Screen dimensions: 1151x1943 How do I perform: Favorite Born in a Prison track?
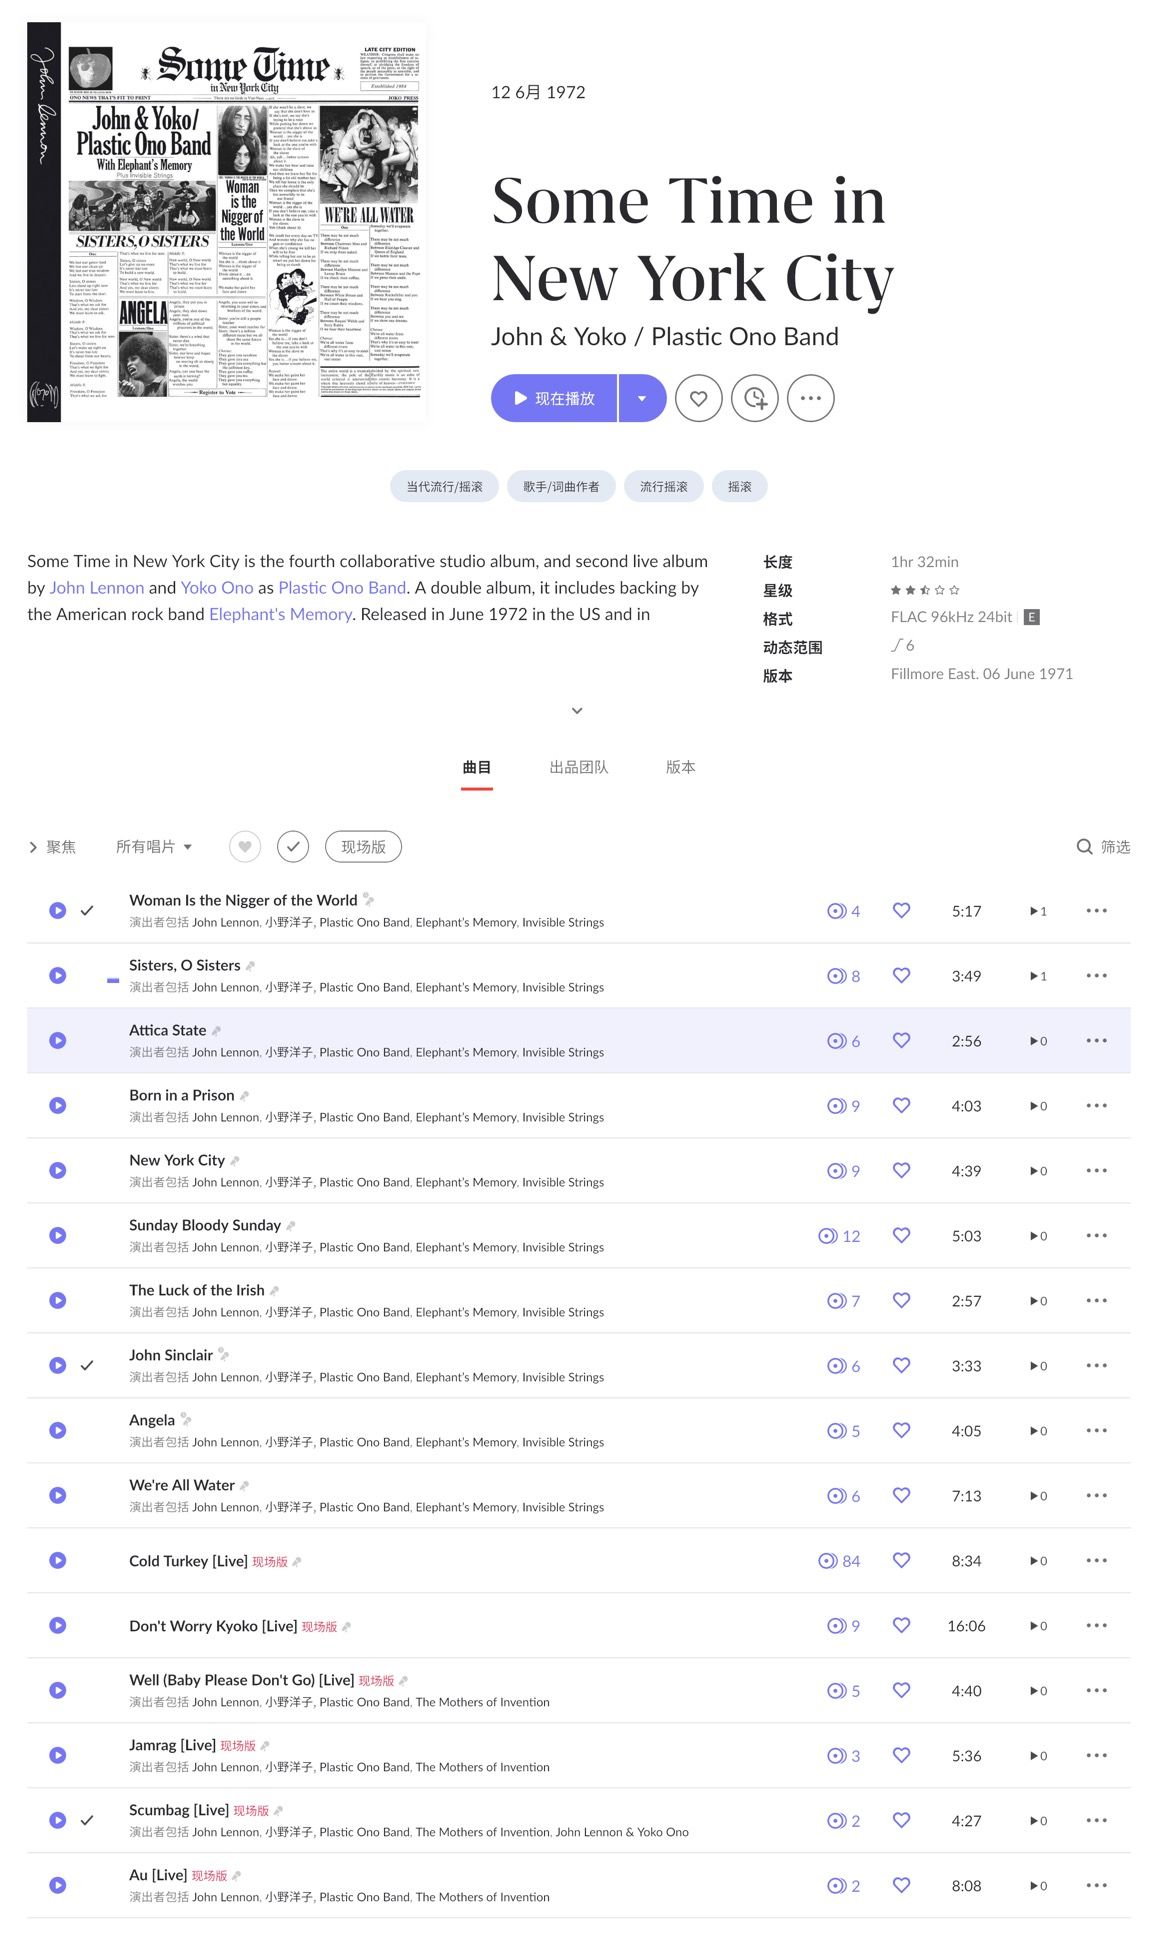tap(901, 1106)
